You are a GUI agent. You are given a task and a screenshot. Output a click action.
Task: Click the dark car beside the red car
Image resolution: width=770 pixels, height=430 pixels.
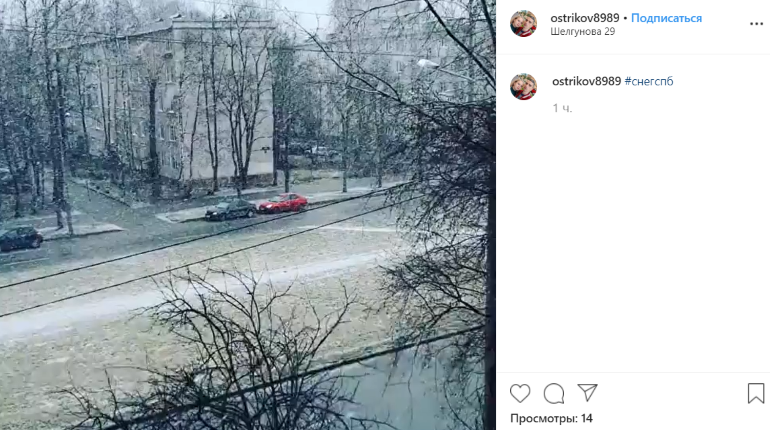pyautogui.click(x=231, y=210)
